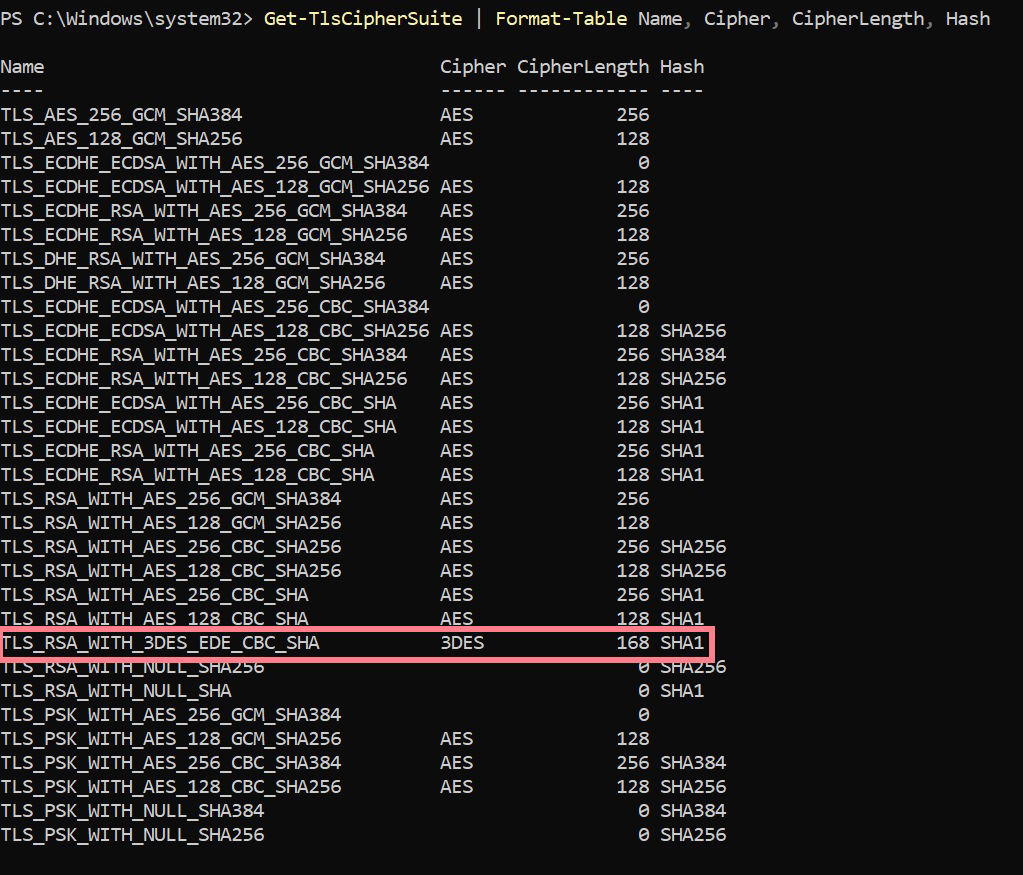Click the Name column header
The height and width of the screenshot is (875, 1023).
[x=22, y=67]
